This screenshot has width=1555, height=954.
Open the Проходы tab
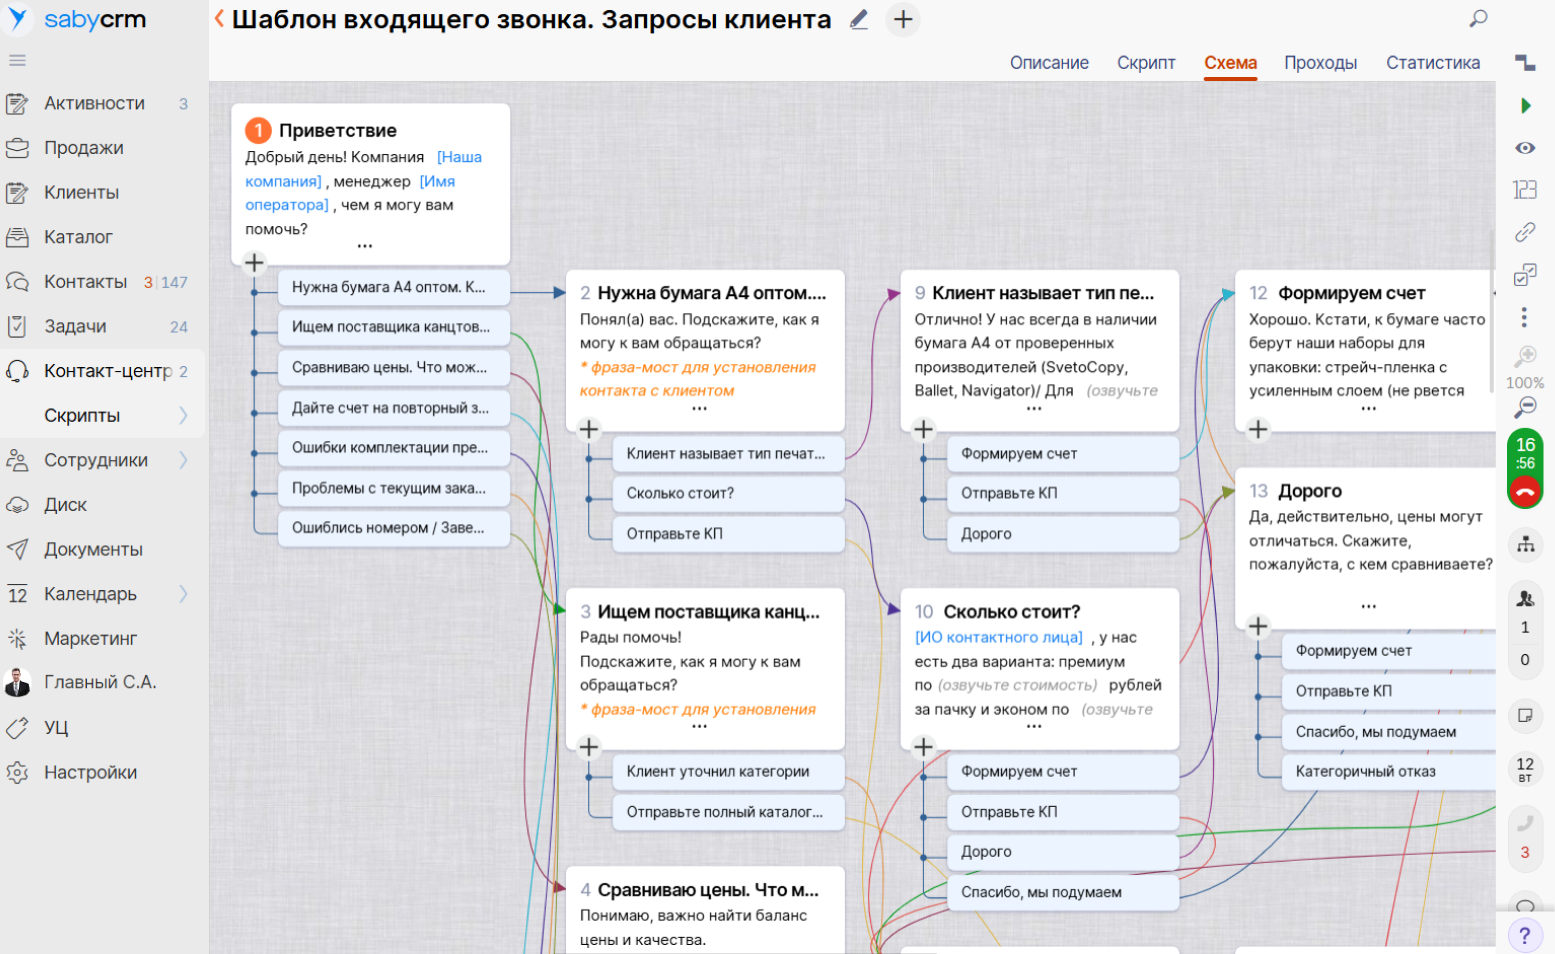(1320, 63)
